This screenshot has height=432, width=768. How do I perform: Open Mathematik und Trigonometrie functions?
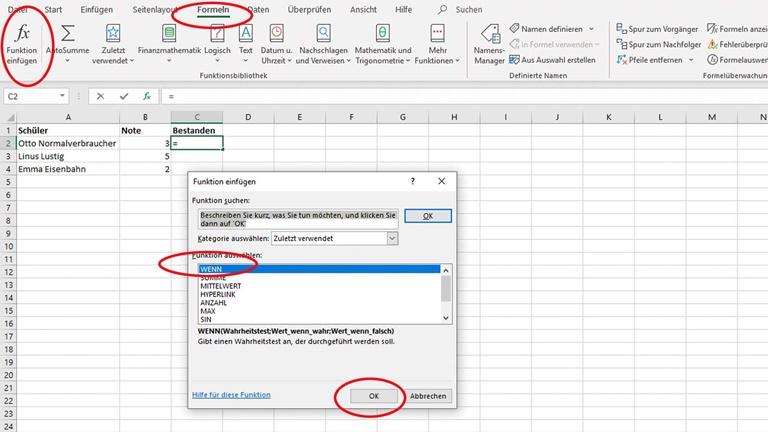coord(383,44)
